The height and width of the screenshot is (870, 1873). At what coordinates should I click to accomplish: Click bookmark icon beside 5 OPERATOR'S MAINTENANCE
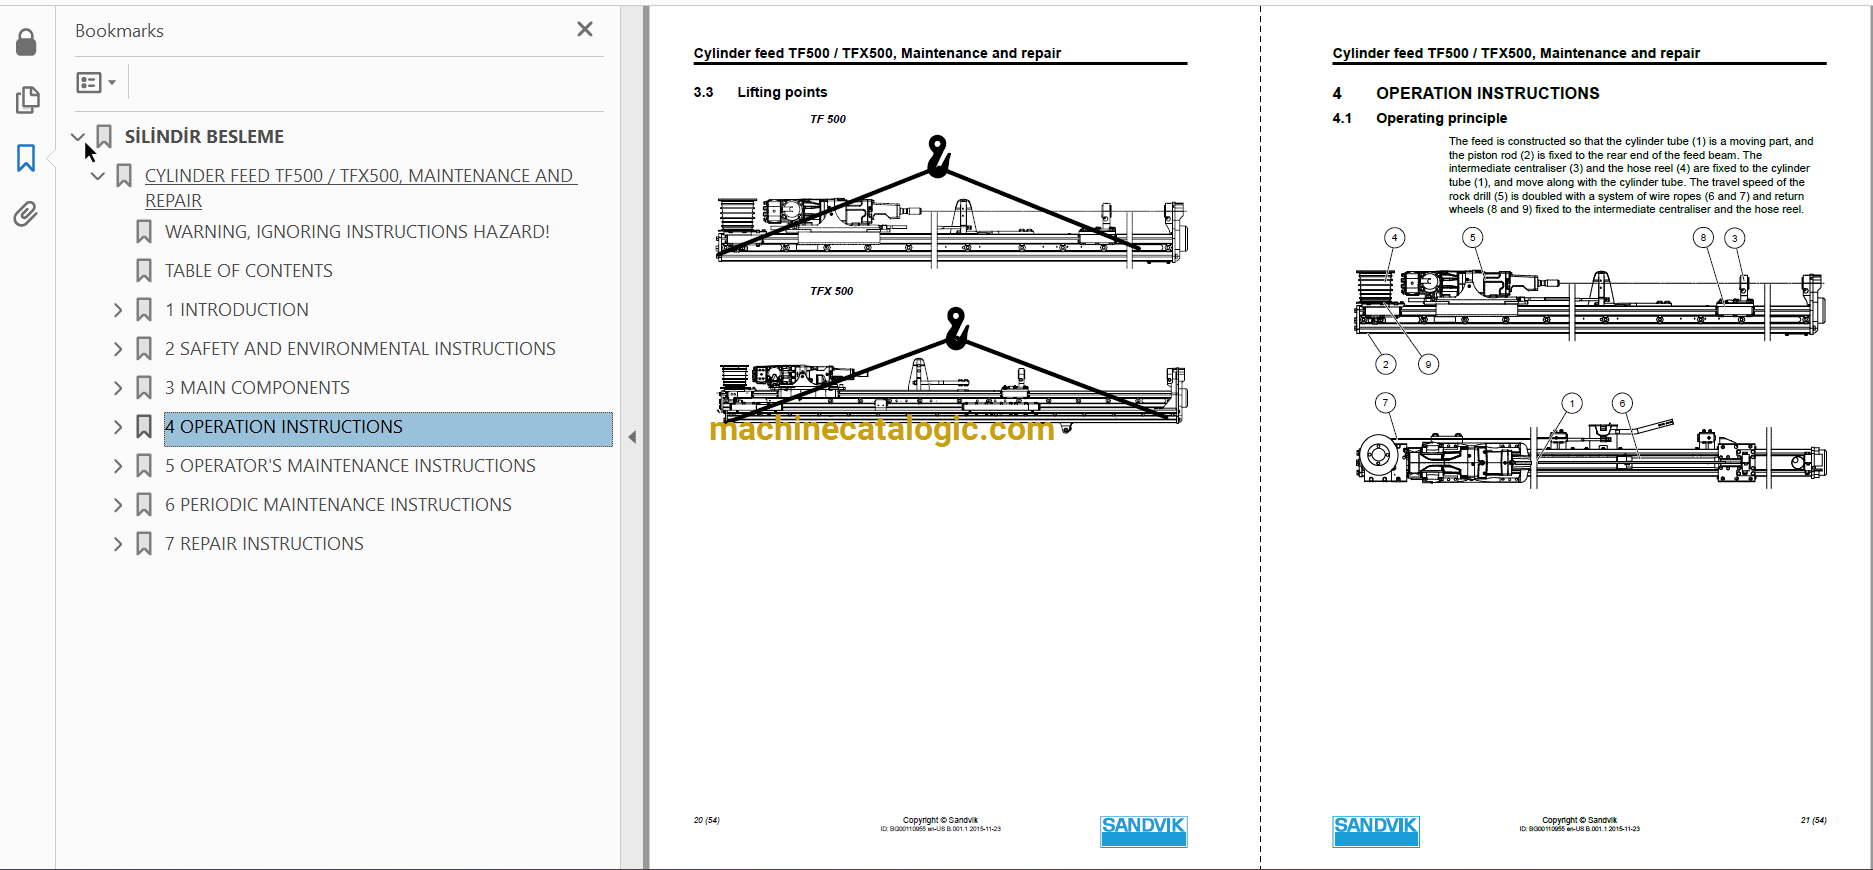(x=144, y=466)
